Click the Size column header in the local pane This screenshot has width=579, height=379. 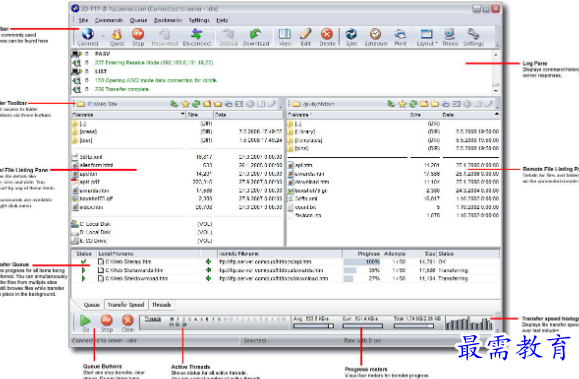tap(199, 115)
